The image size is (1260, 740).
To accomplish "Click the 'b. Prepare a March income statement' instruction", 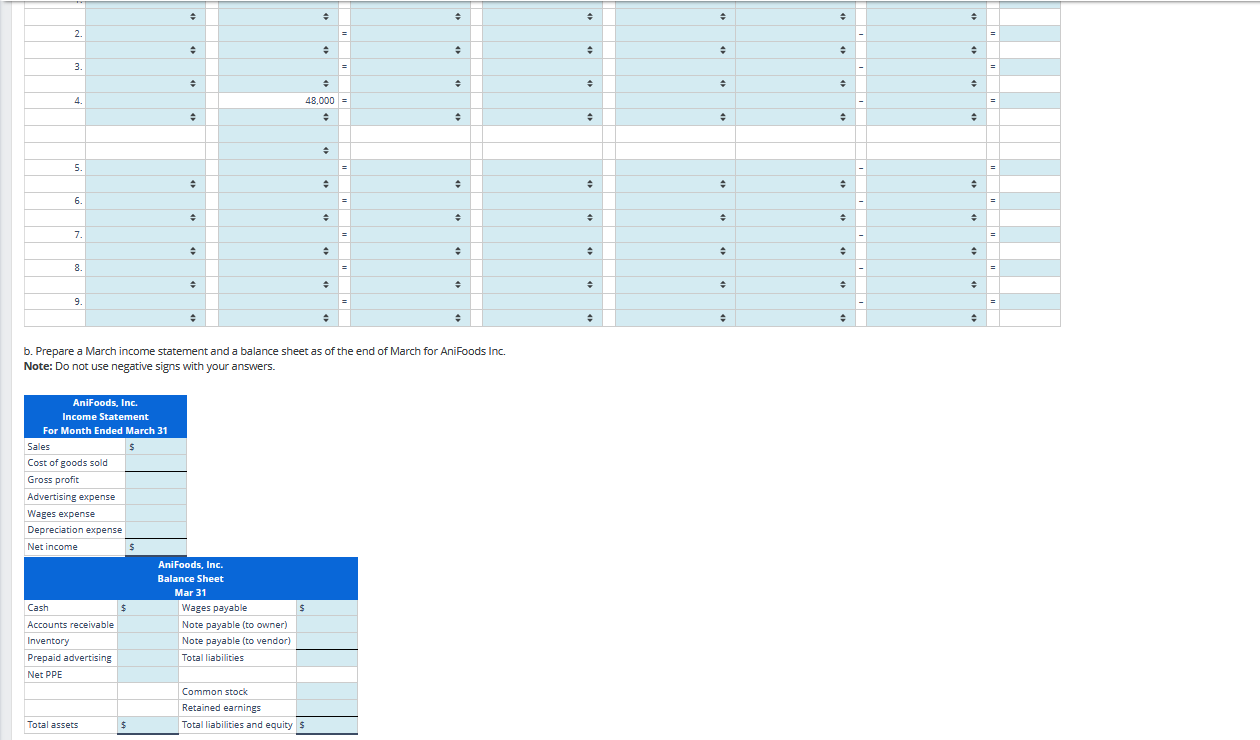I will click(x=265, y=351).
